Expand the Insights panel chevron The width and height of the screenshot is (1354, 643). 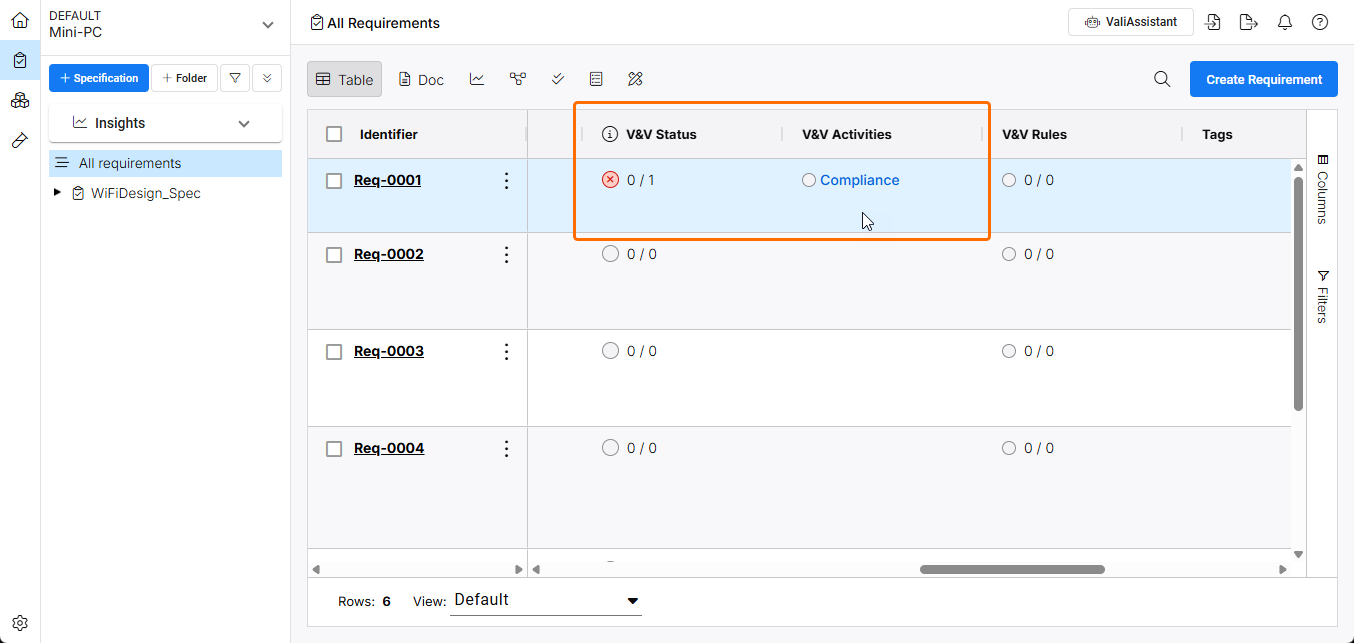pyautogui.click(x=244, y=123)
